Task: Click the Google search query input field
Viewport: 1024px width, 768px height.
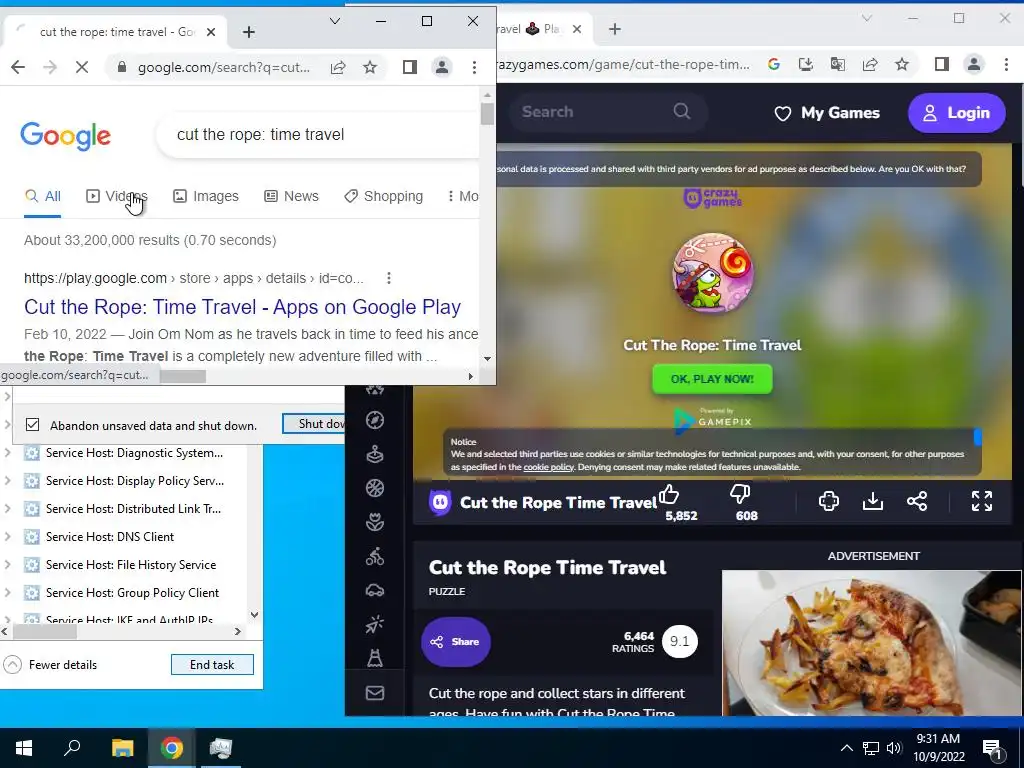Action: tap(319, 135)
